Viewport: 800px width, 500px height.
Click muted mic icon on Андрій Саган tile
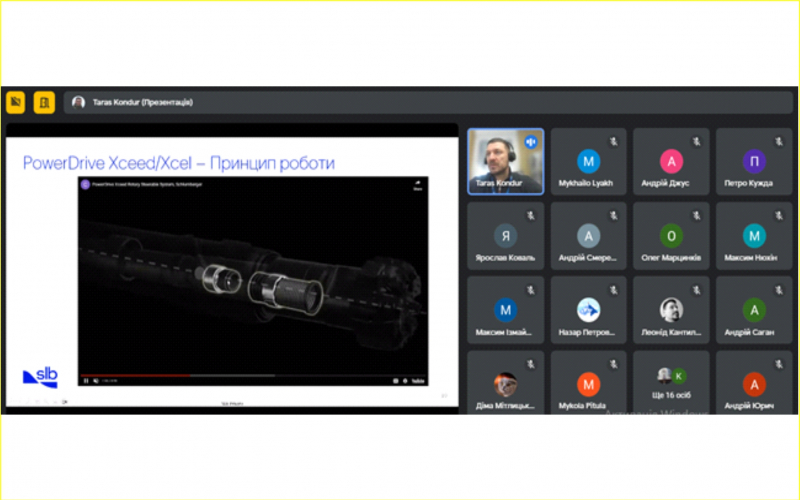click(779, 290)
